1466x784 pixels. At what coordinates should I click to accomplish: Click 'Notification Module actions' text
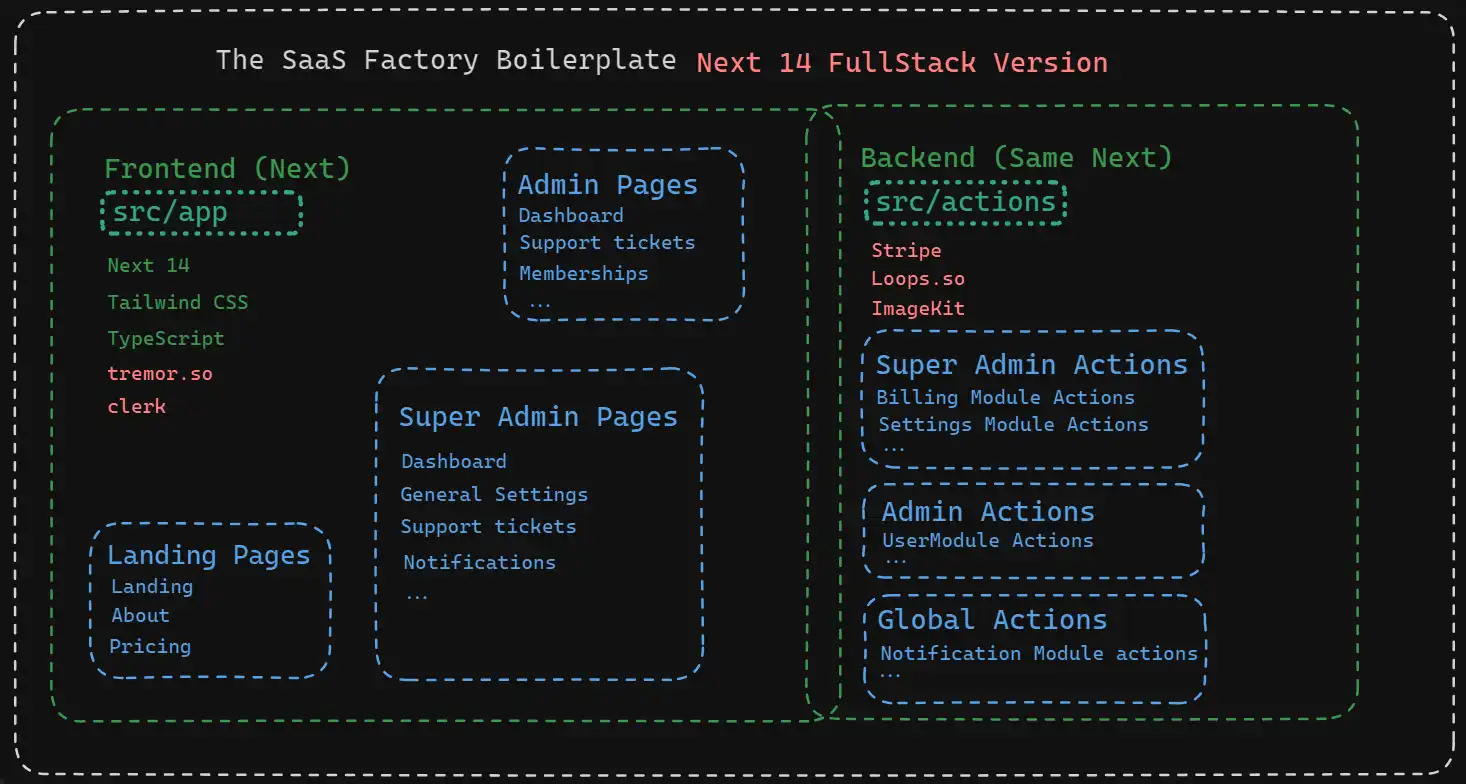tap(1039, 653)
